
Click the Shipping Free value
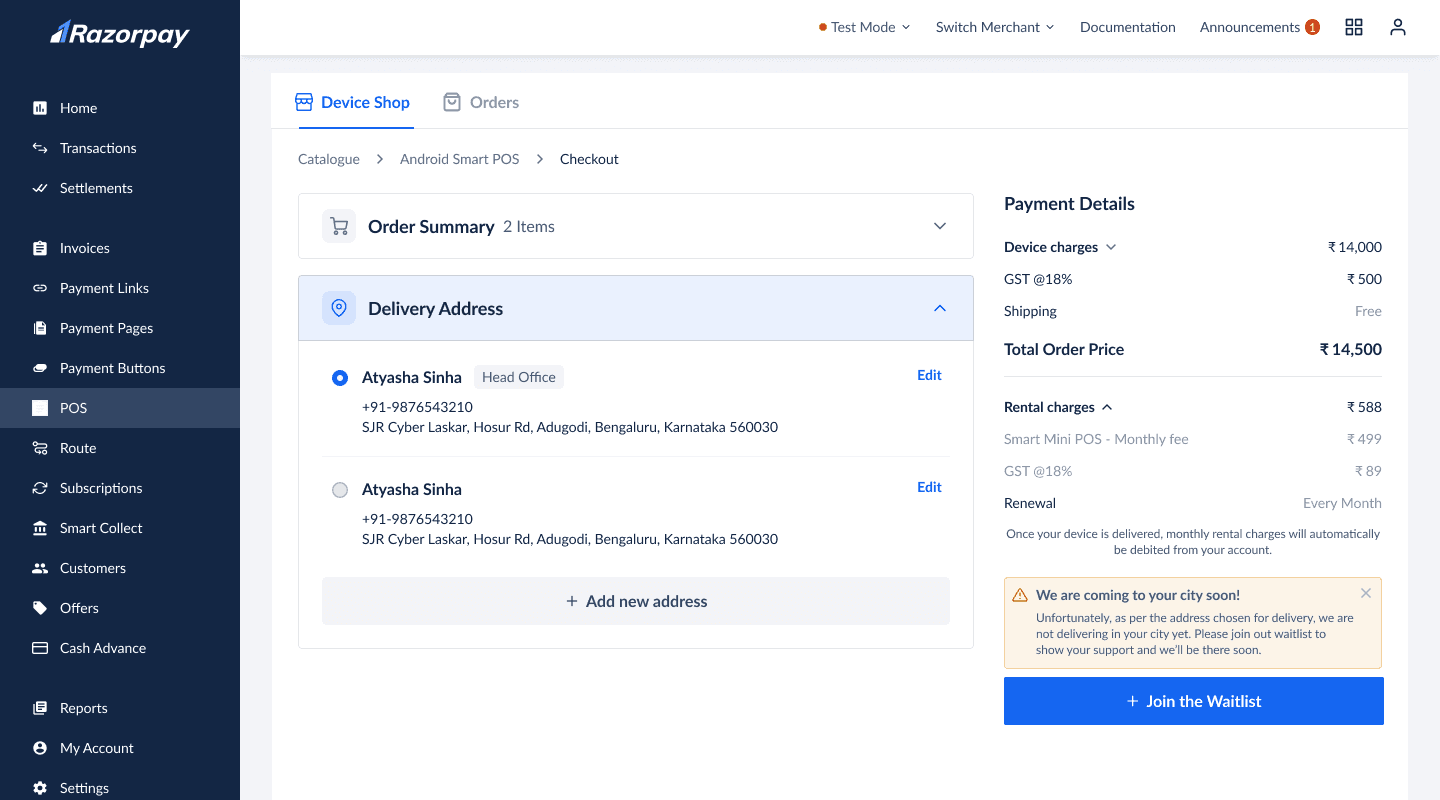(1368, 311)
